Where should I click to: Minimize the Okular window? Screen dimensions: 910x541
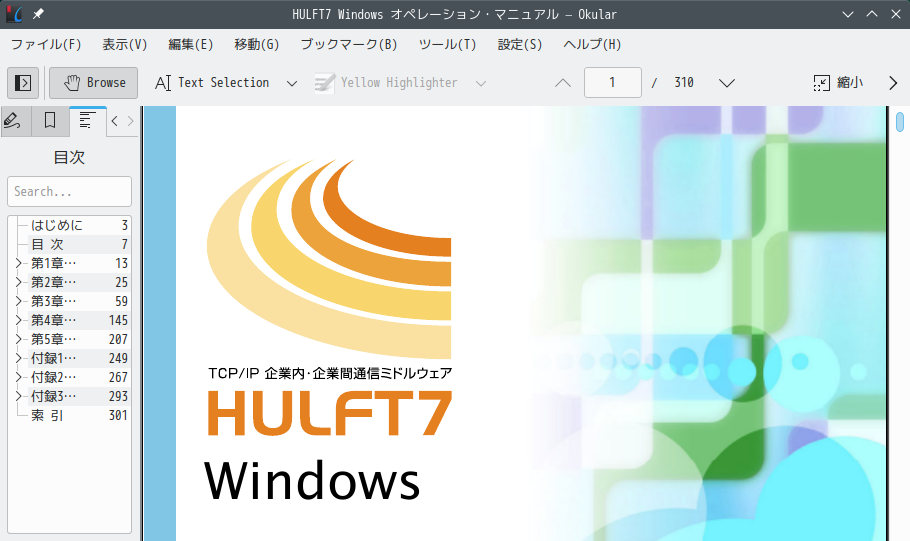[x=848, y=14]
